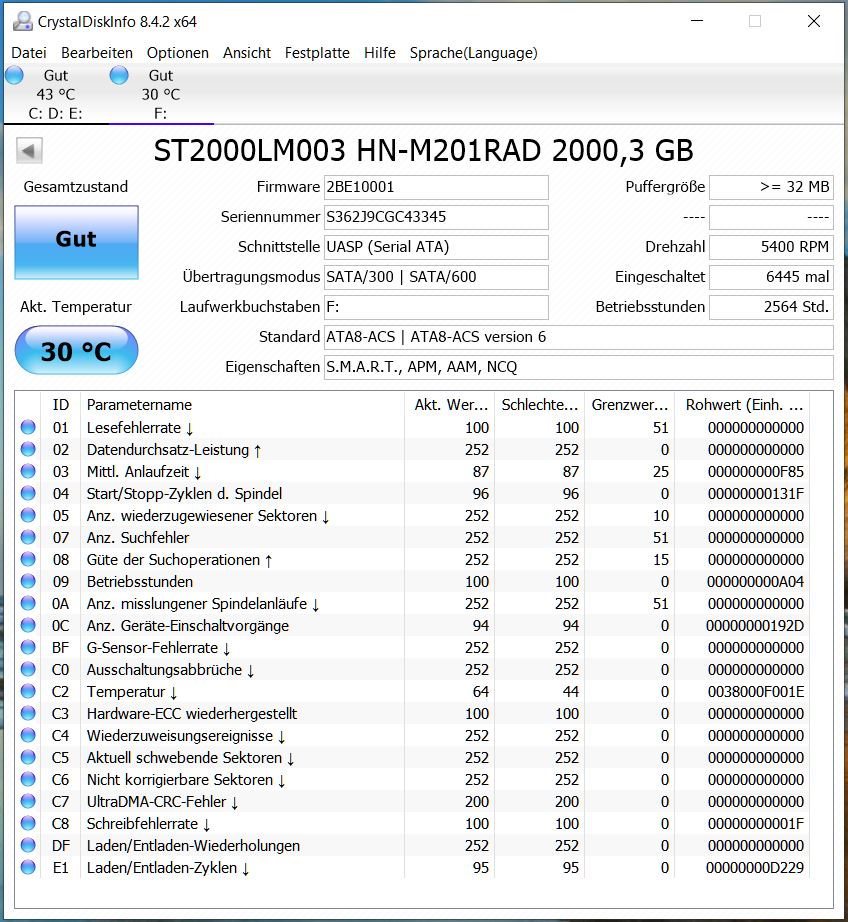Click the Seriennummer field S362J9CGC43345
848x922 pixels.
pyautogui.click(x=436, y=217)
